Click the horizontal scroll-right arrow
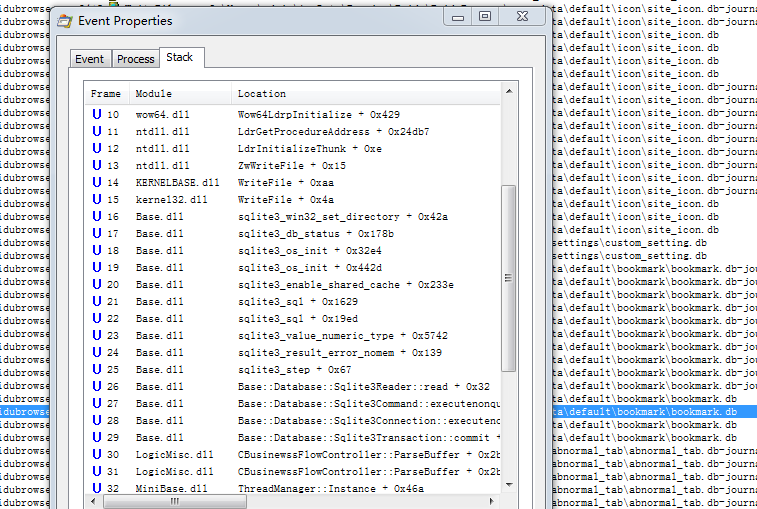Screen dimensions: 757x509 coord(491,501)
